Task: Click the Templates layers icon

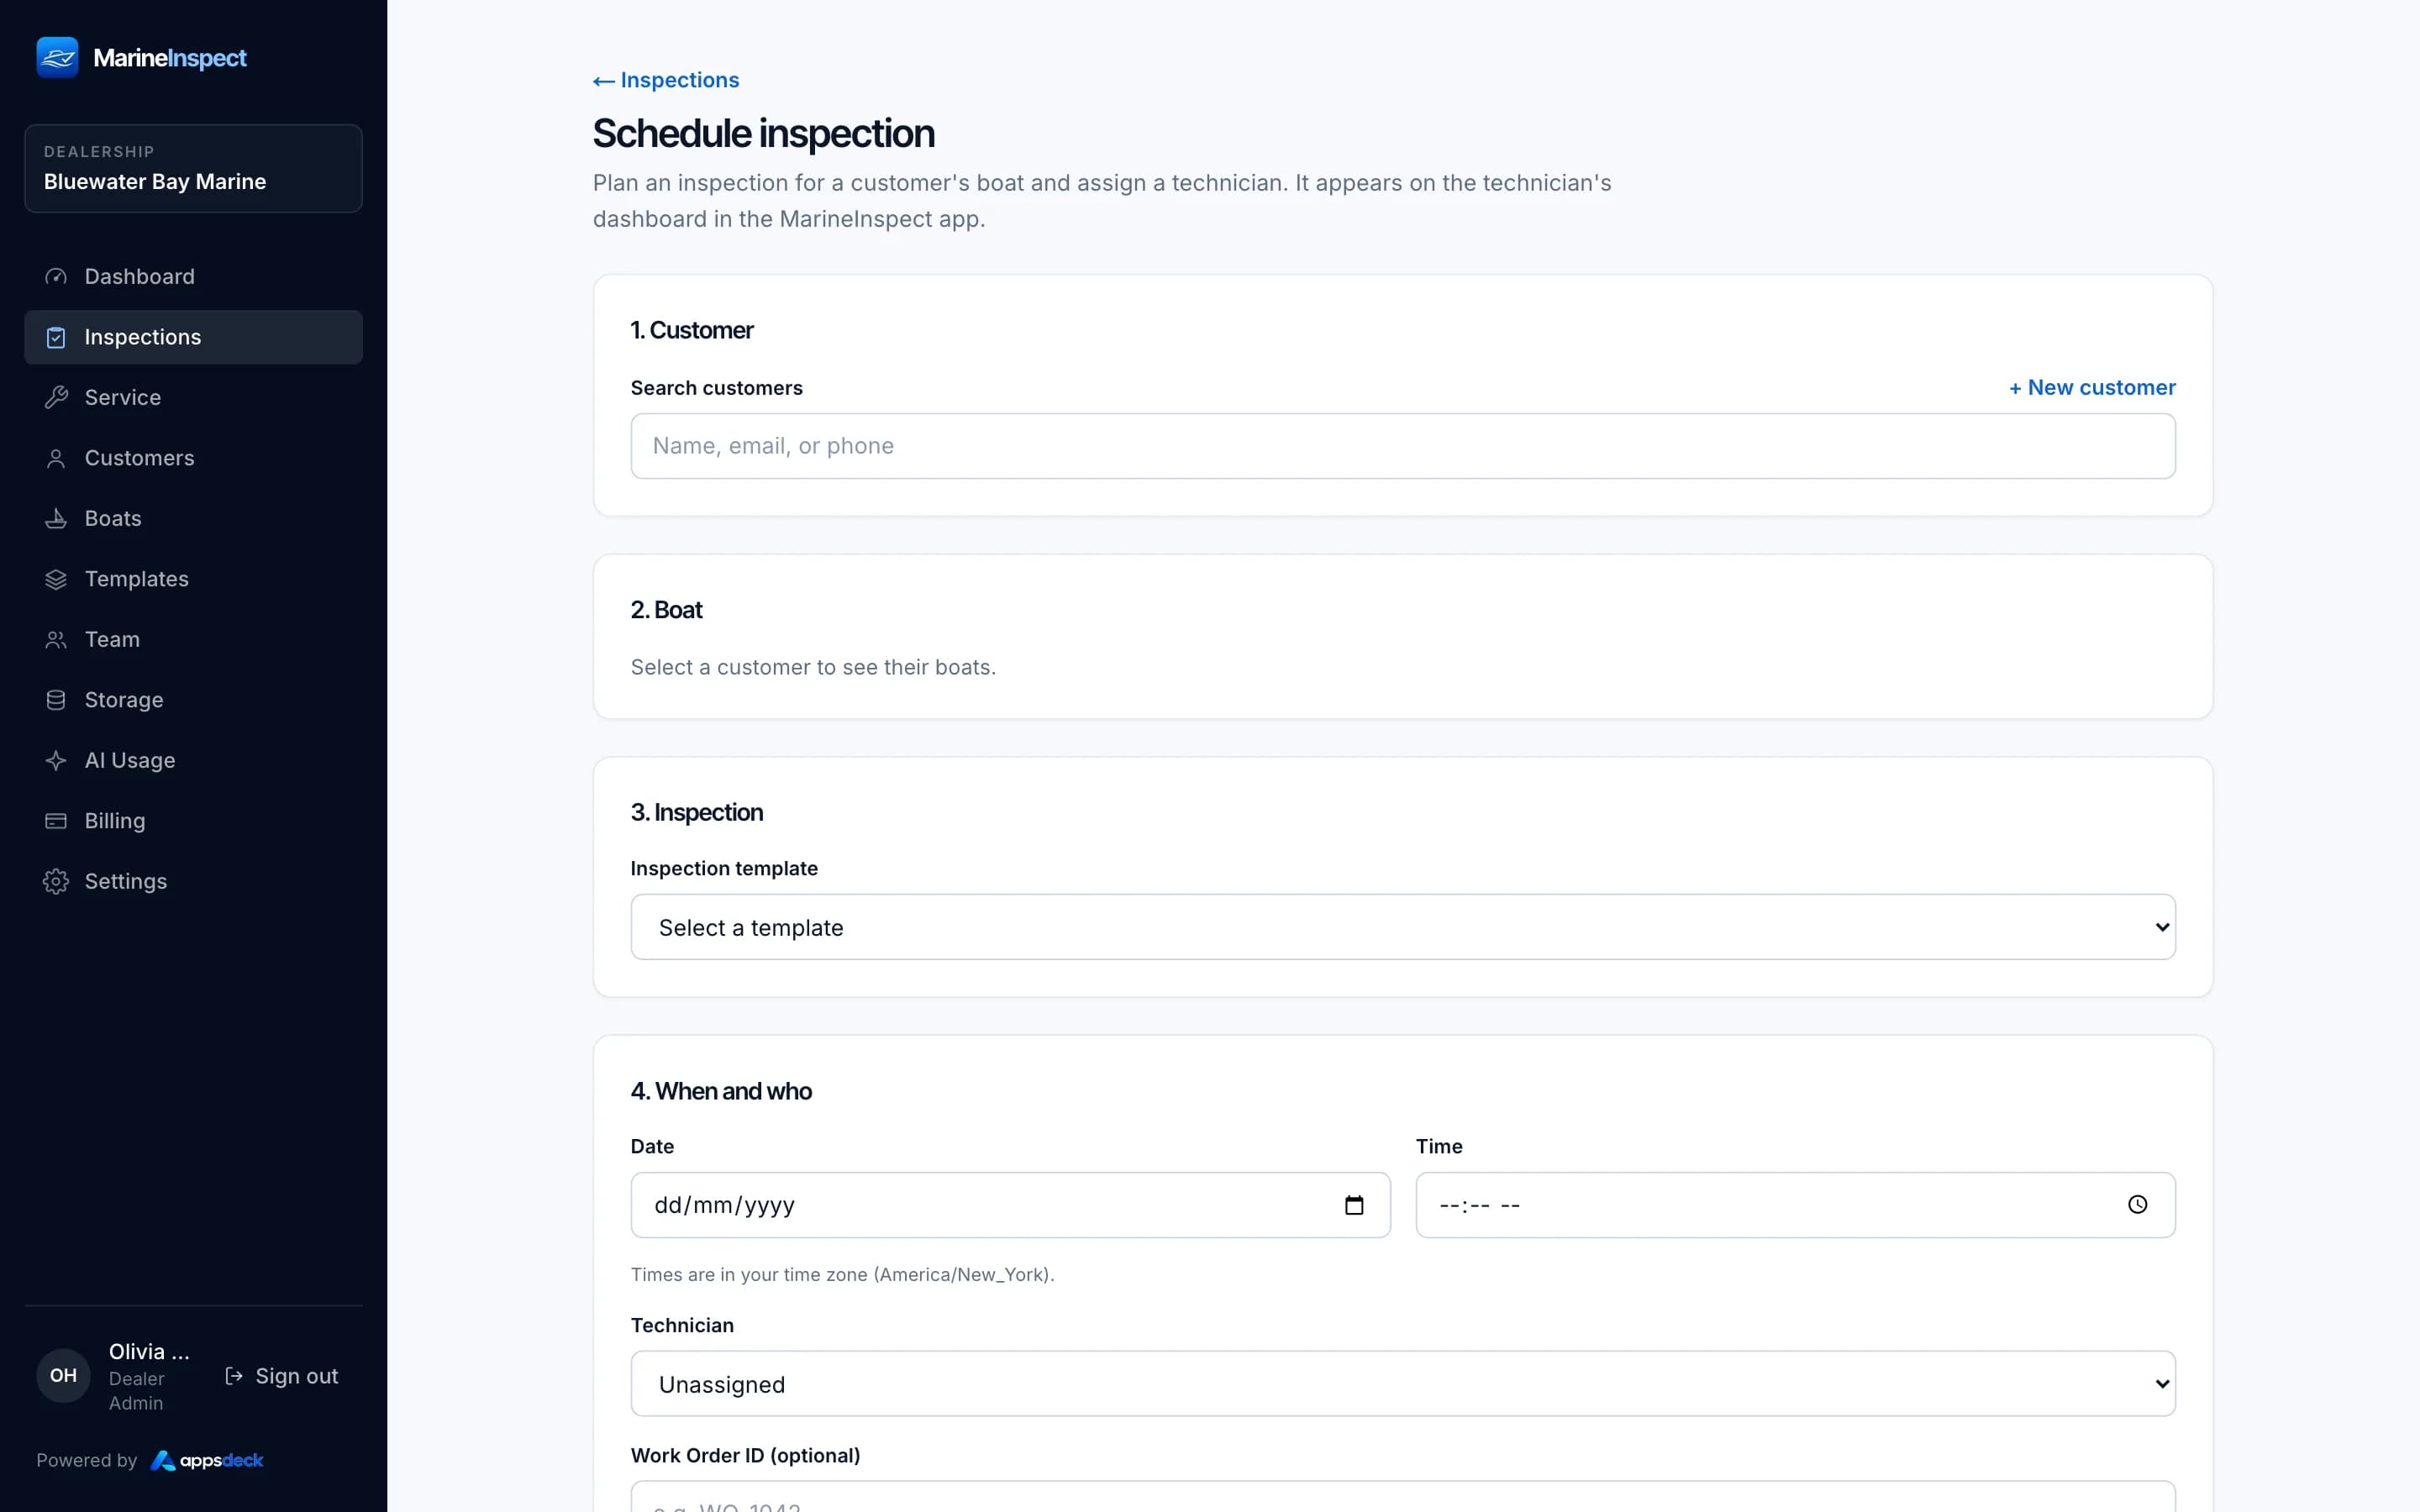Action: tap(56, 579)
